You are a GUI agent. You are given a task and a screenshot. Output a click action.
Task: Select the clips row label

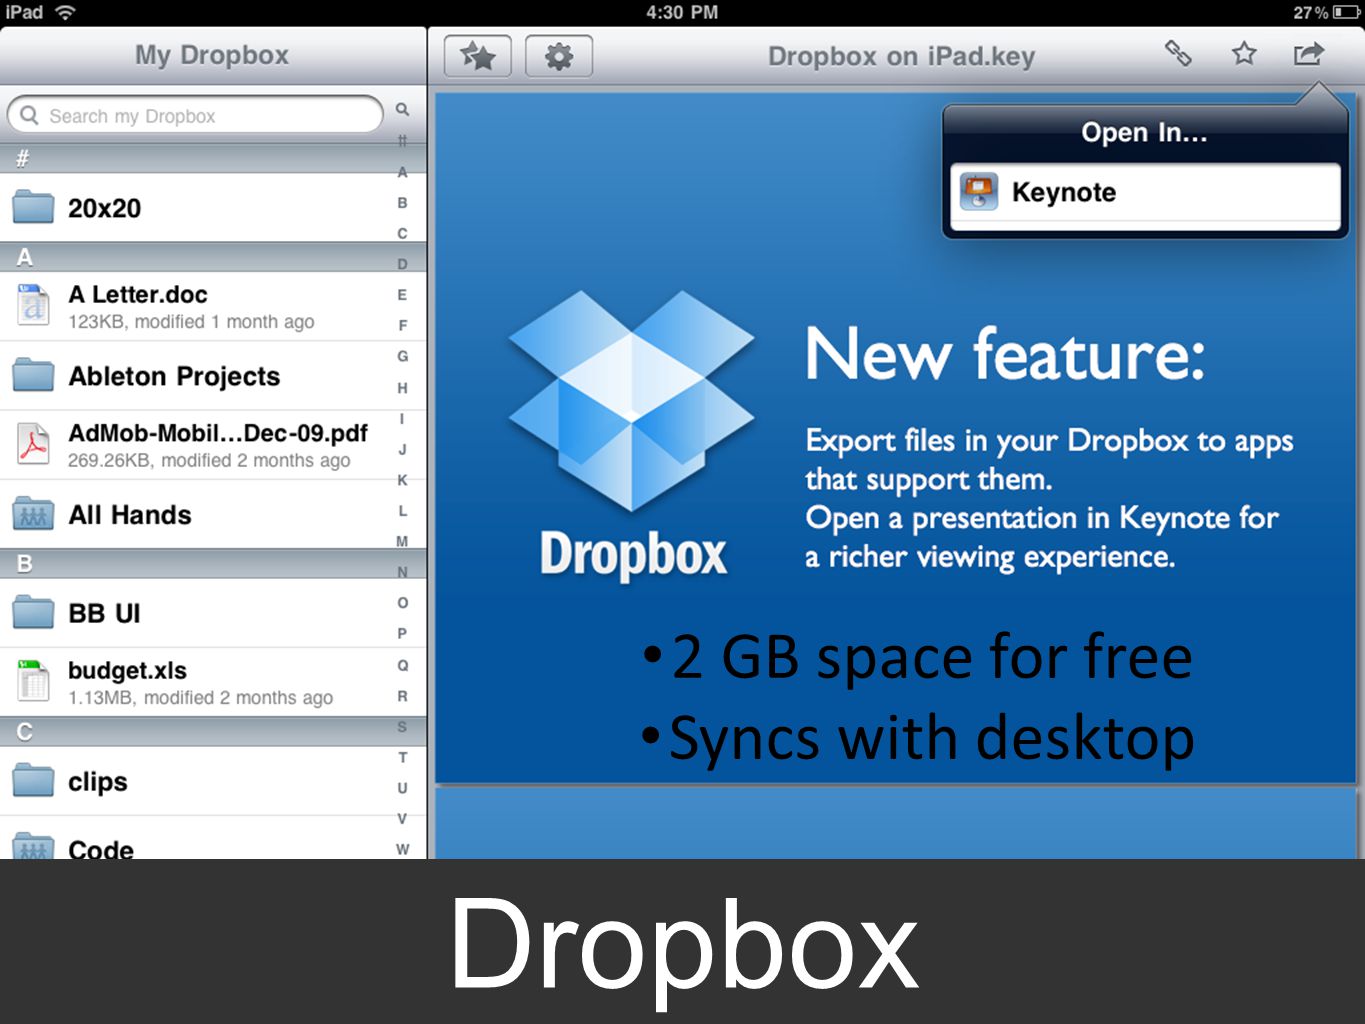[x=98, y=781]
